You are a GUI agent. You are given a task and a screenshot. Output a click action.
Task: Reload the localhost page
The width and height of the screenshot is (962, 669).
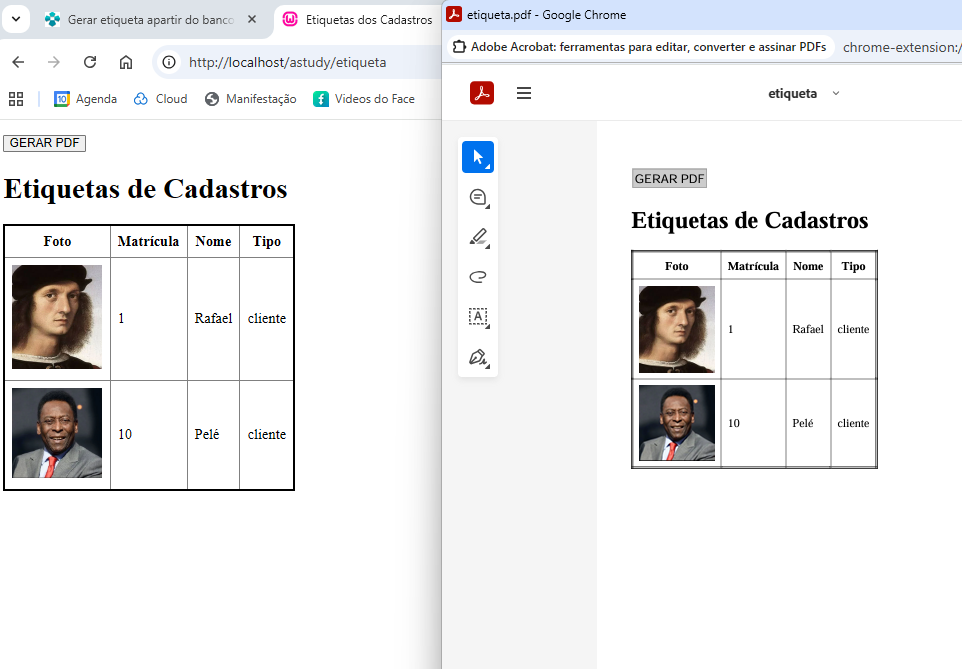coord(90,62)
